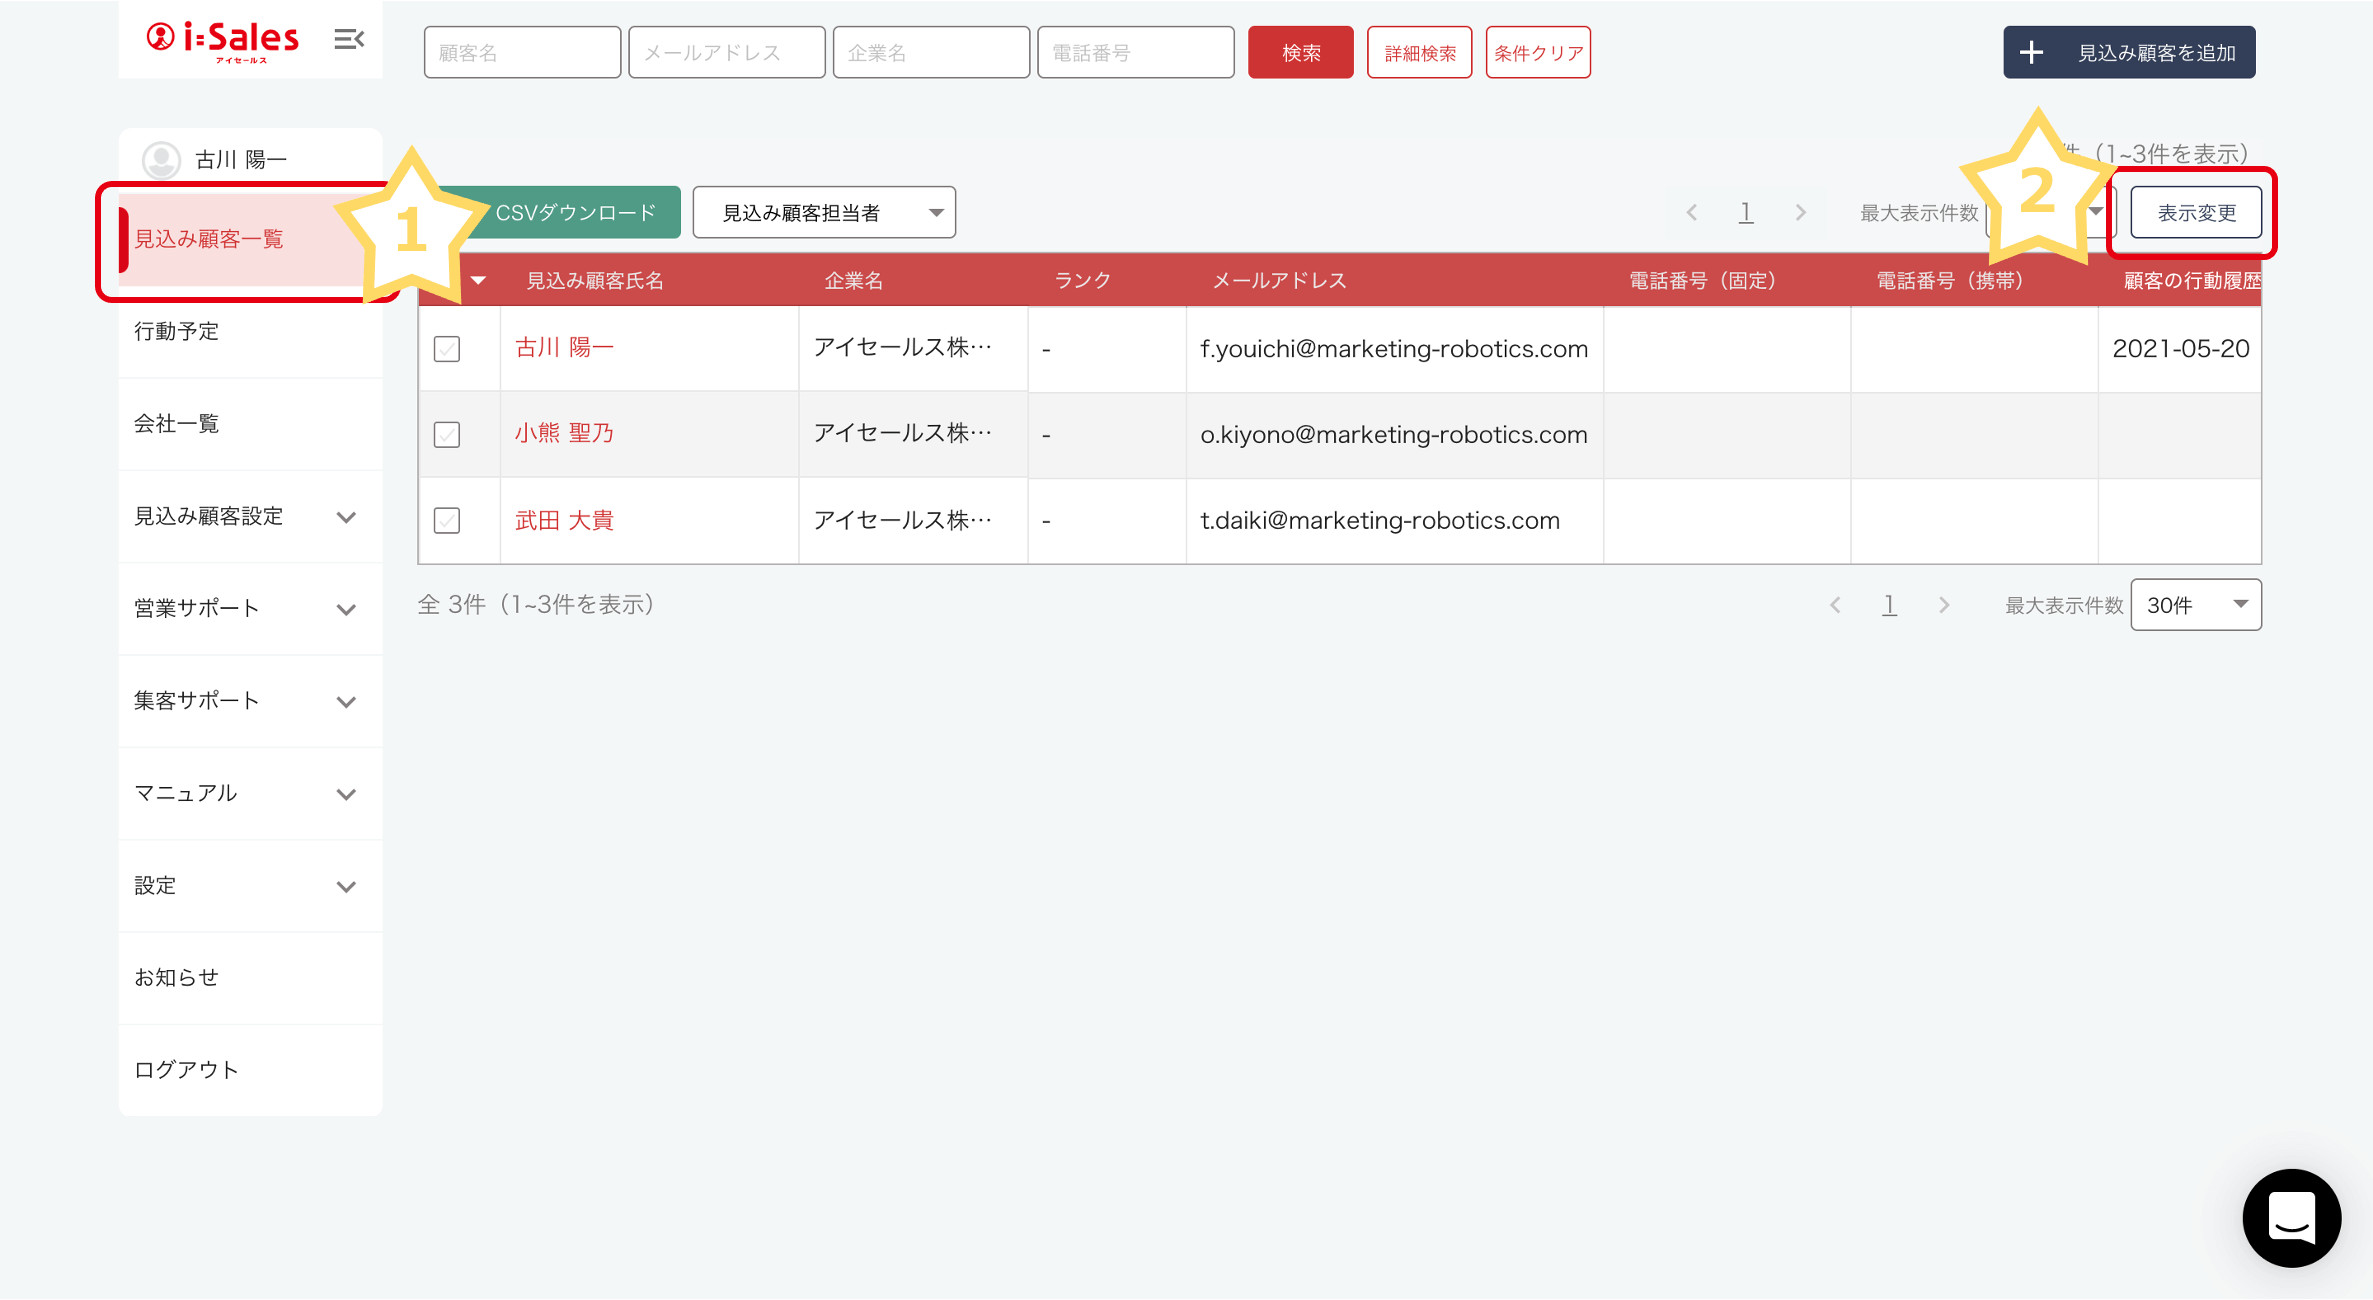The height and width of the screenshot is (1300, 2373).
Task: Open the 見込み顧客担当者 dropdown
Action: tap(824, 212)
